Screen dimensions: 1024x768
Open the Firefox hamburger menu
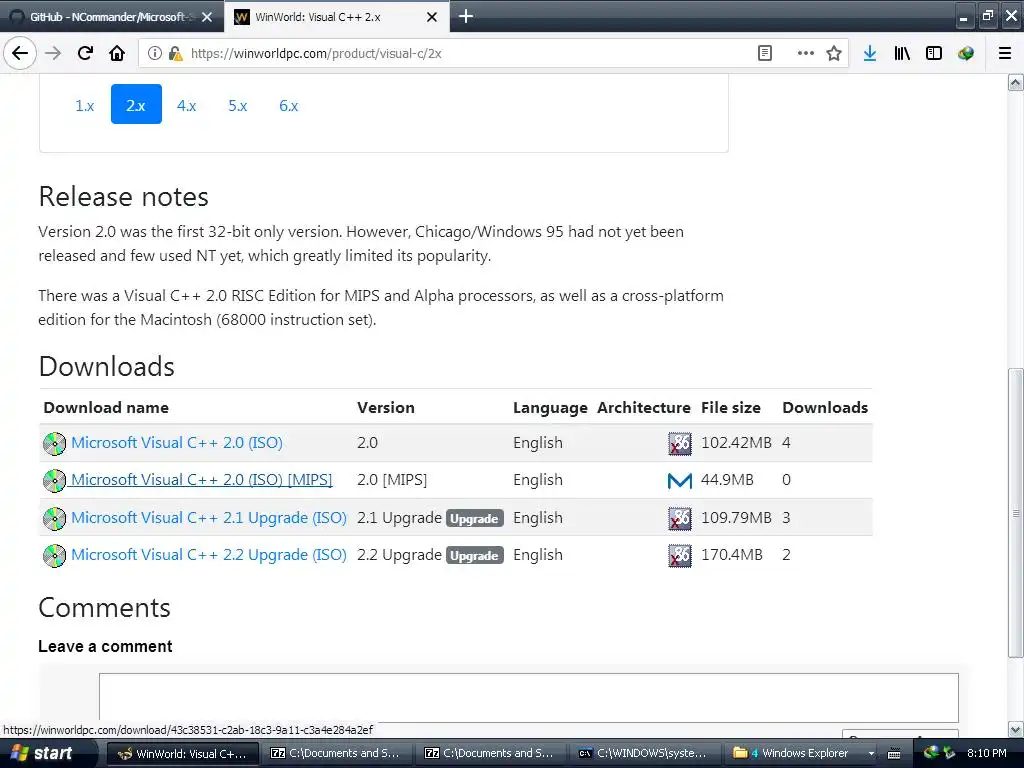point(1005,54)
